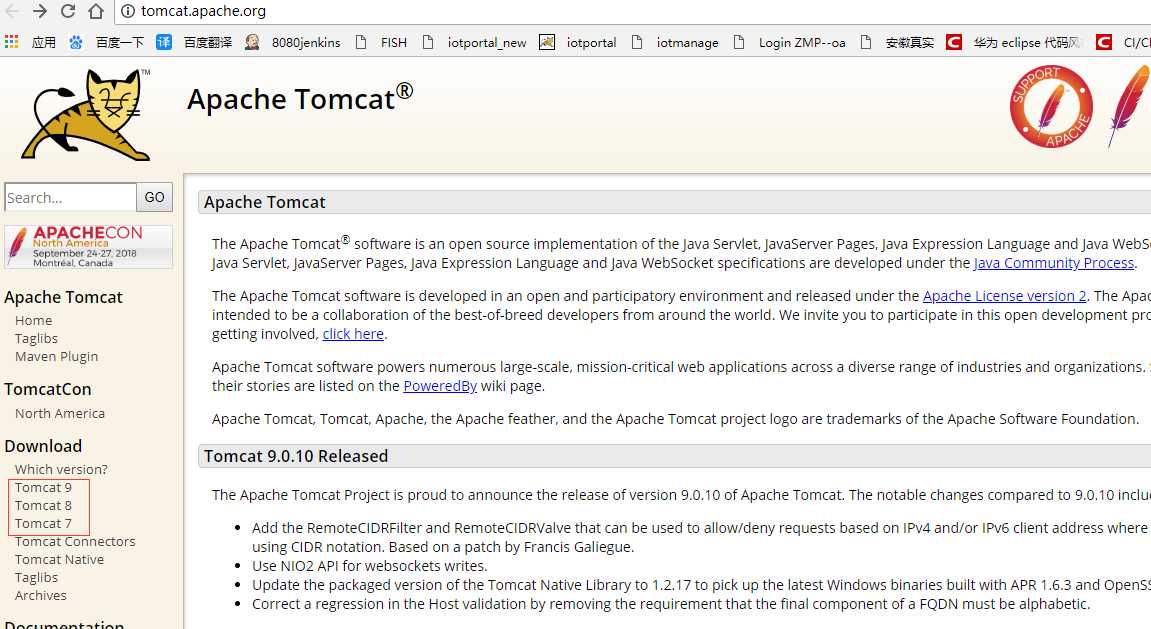Follow the click here link
Viewport: 1151px width, 629px height.
353,334
